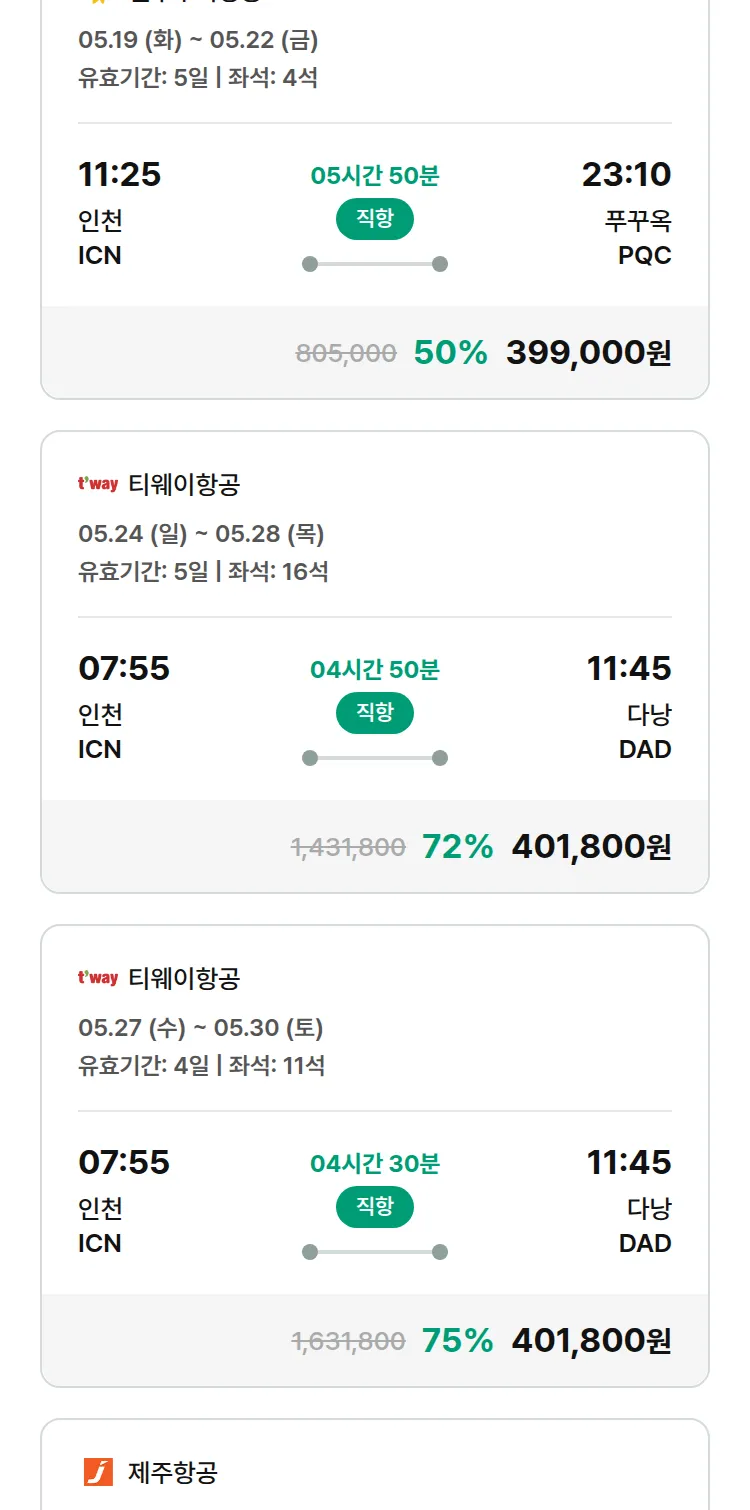Click the 50% discount label
The height and width of the screenshot is (1510, 750).
(x=450, y=353)
